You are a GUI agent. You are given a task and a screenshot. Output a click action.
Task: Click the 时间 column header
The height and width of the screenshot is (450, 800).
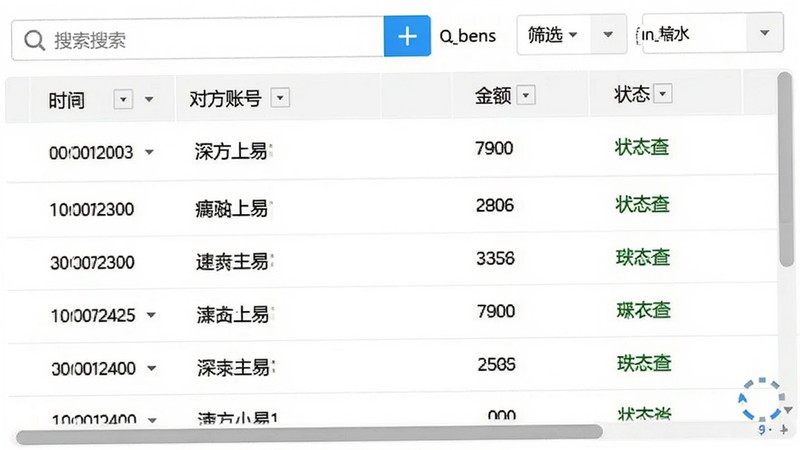pos(66,101)
